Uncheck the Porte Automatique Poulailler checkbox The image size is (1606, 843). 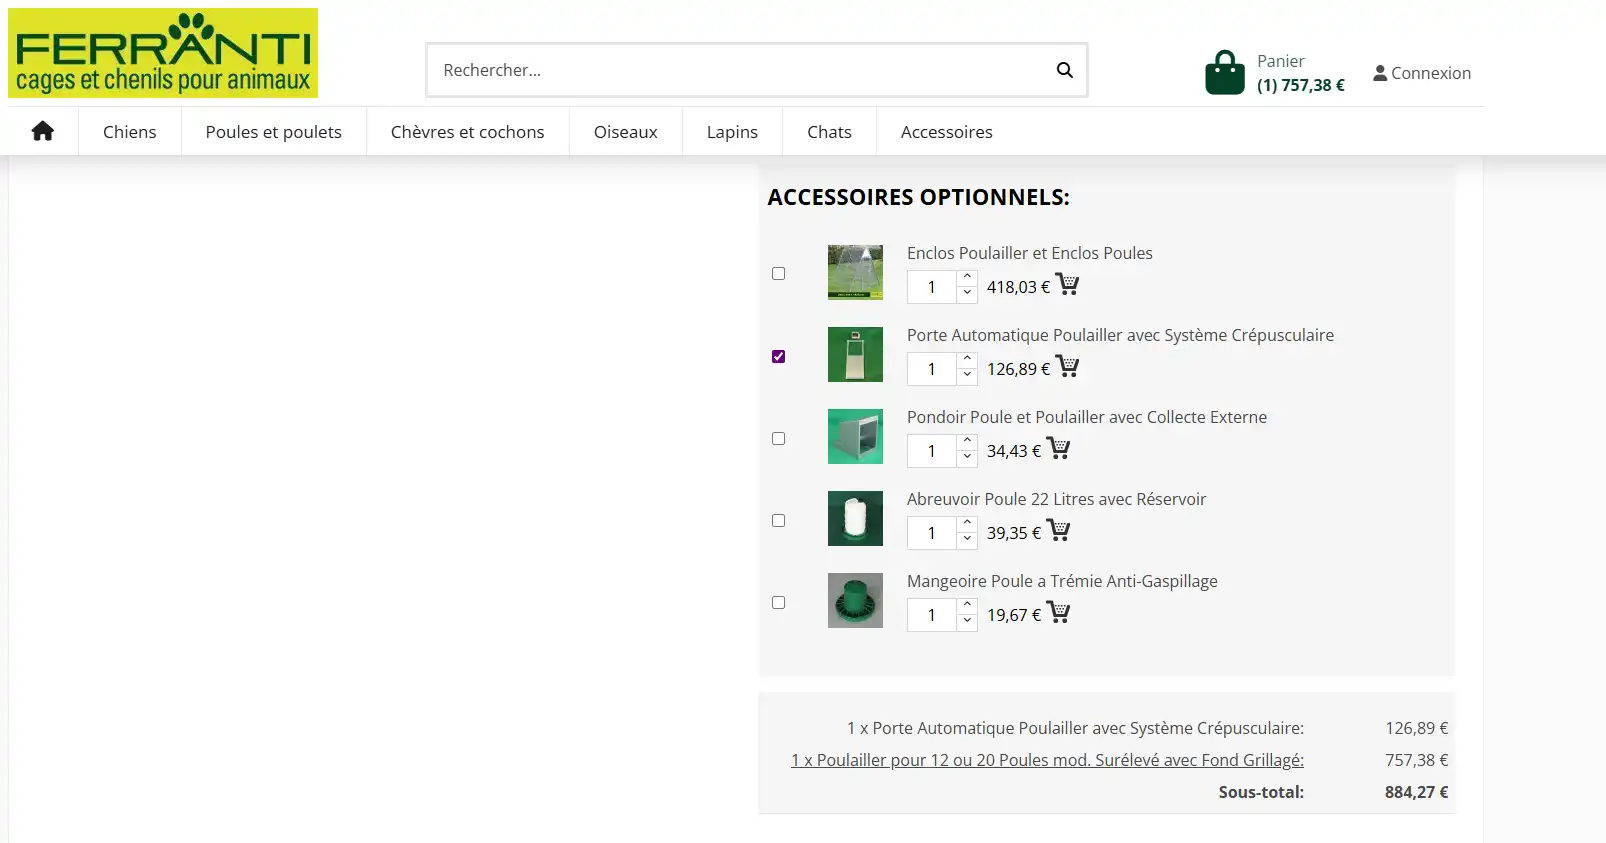pos(779,356)
